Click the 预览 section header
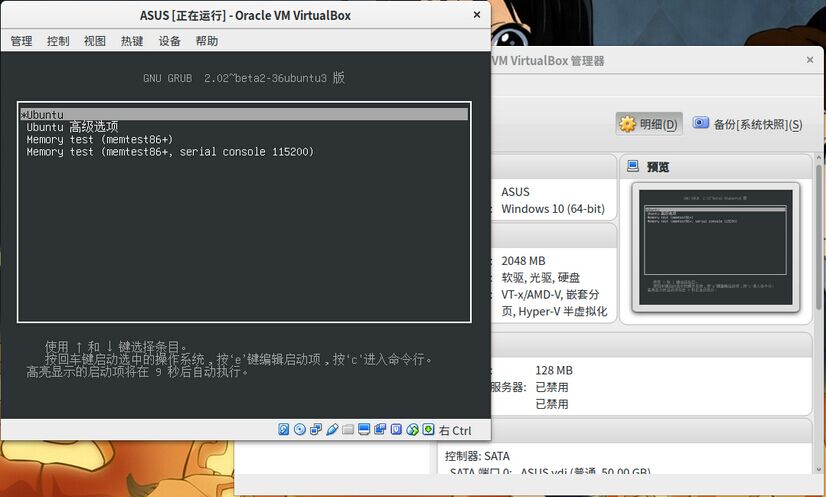The width and height of the screenshot is (826, 497). (x=716, y=167)
